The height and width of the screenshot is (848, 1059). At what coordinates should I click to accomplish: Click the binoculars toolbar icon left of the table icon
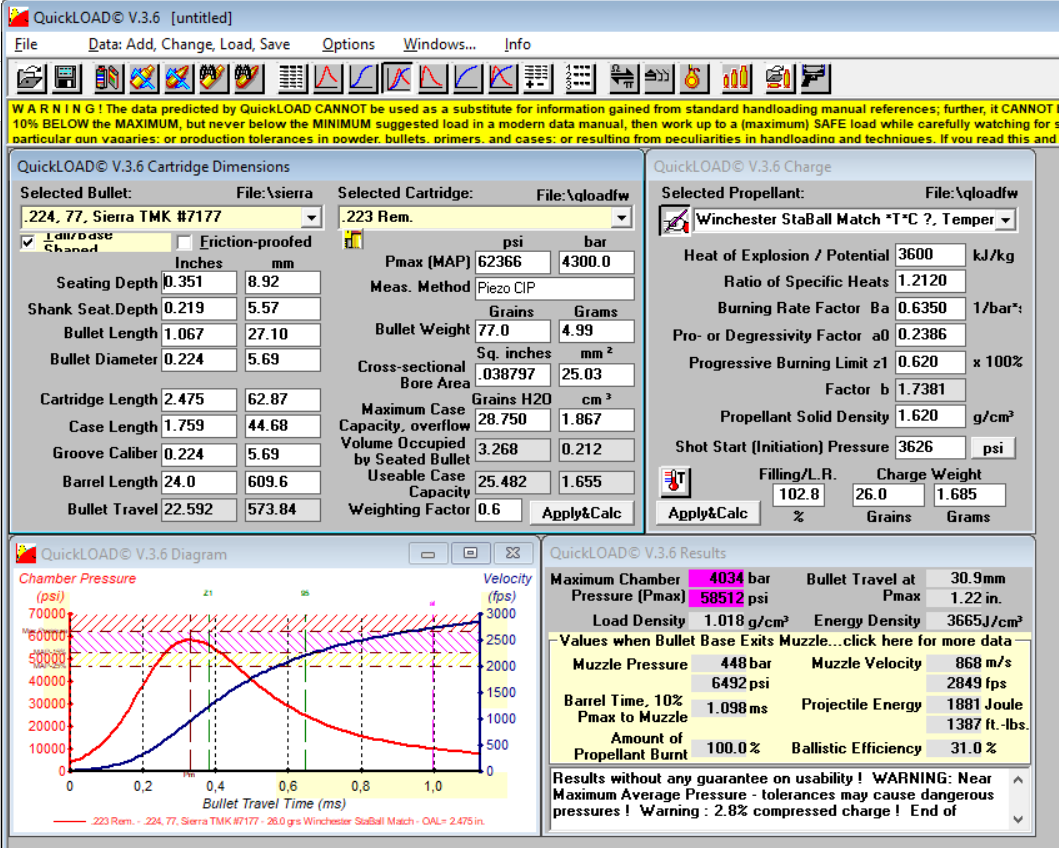249,78
